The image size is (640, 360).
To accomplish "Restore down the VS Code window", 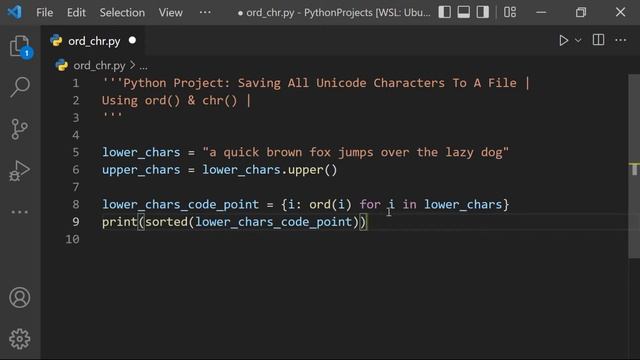I will pyautogui.click(x=580, y=12).
